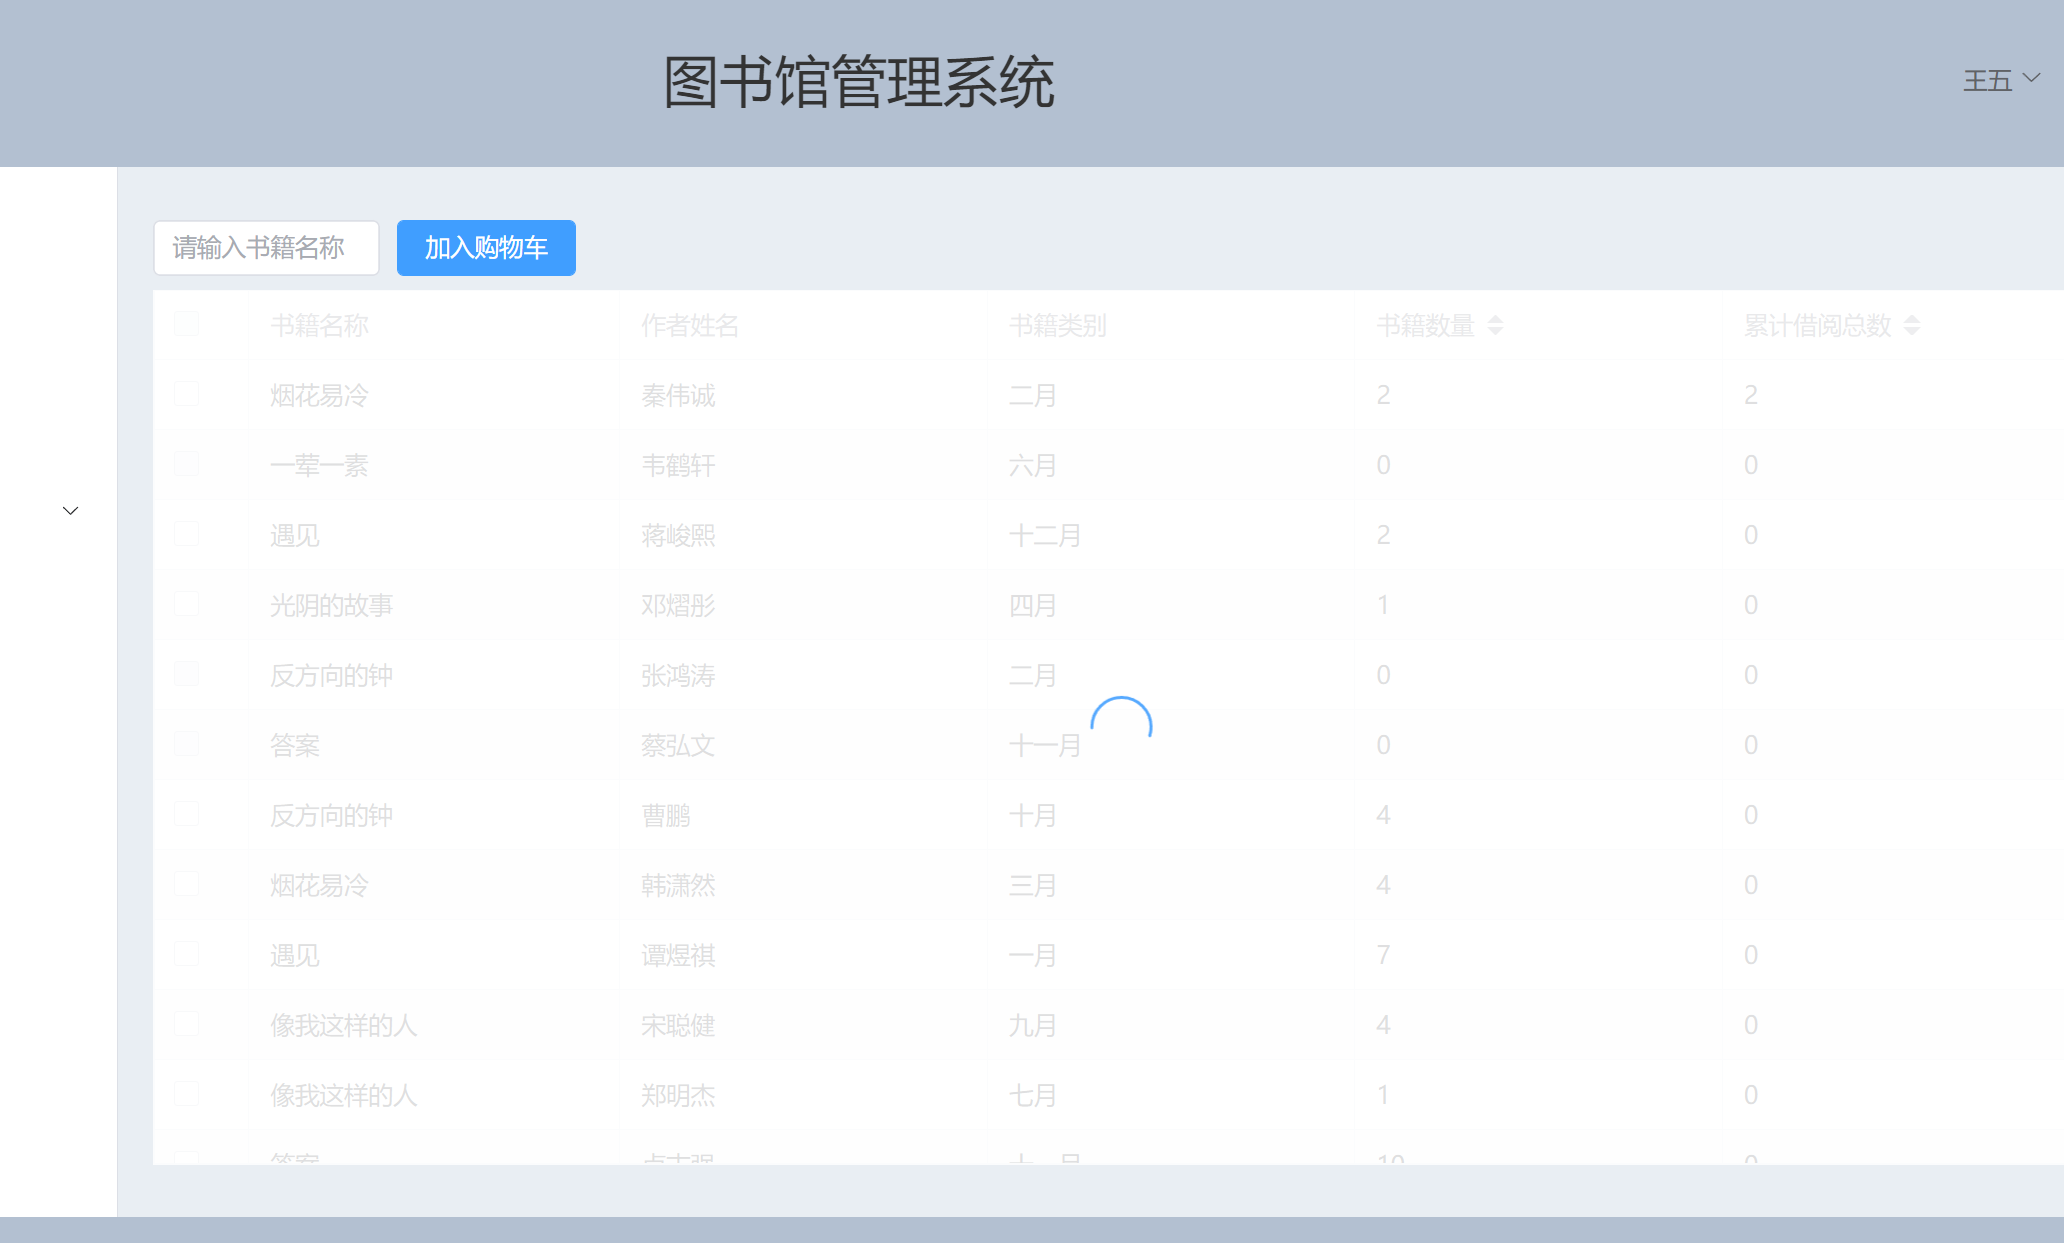Click the arrow icon beside 王五

2031,78
